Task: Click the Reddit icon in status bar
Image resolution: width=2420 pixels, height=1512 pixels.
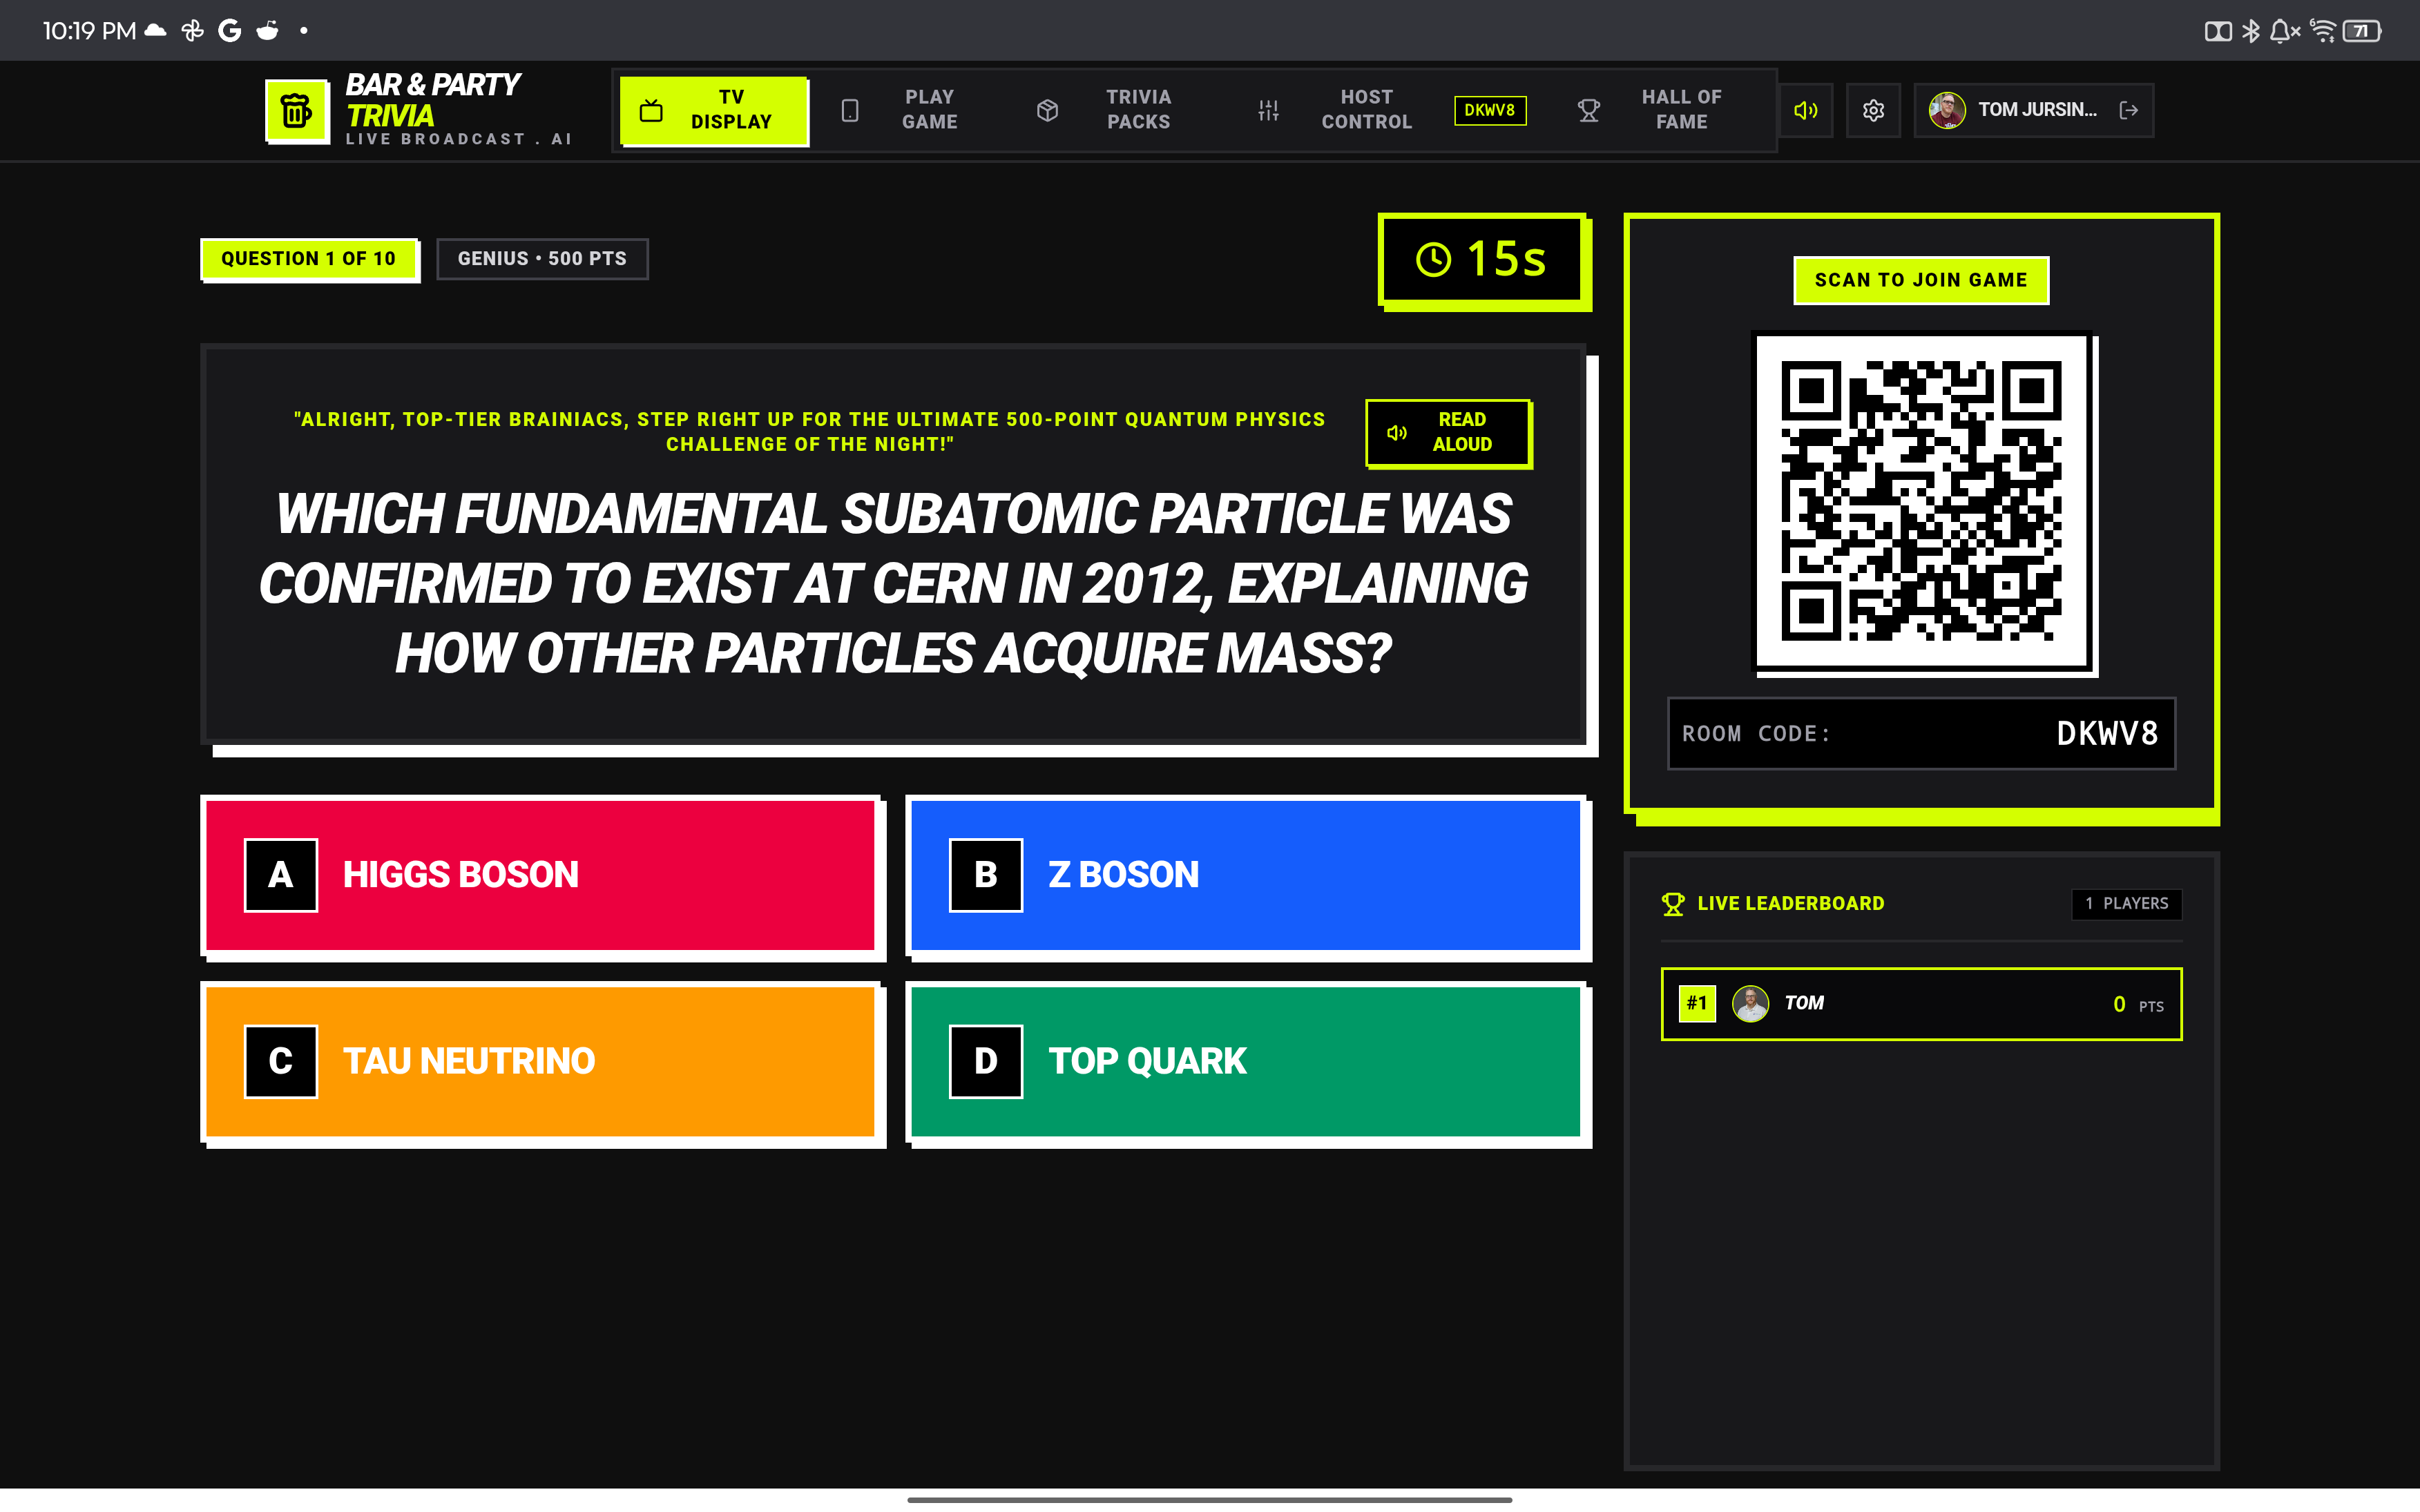Action: click(267, 31)
